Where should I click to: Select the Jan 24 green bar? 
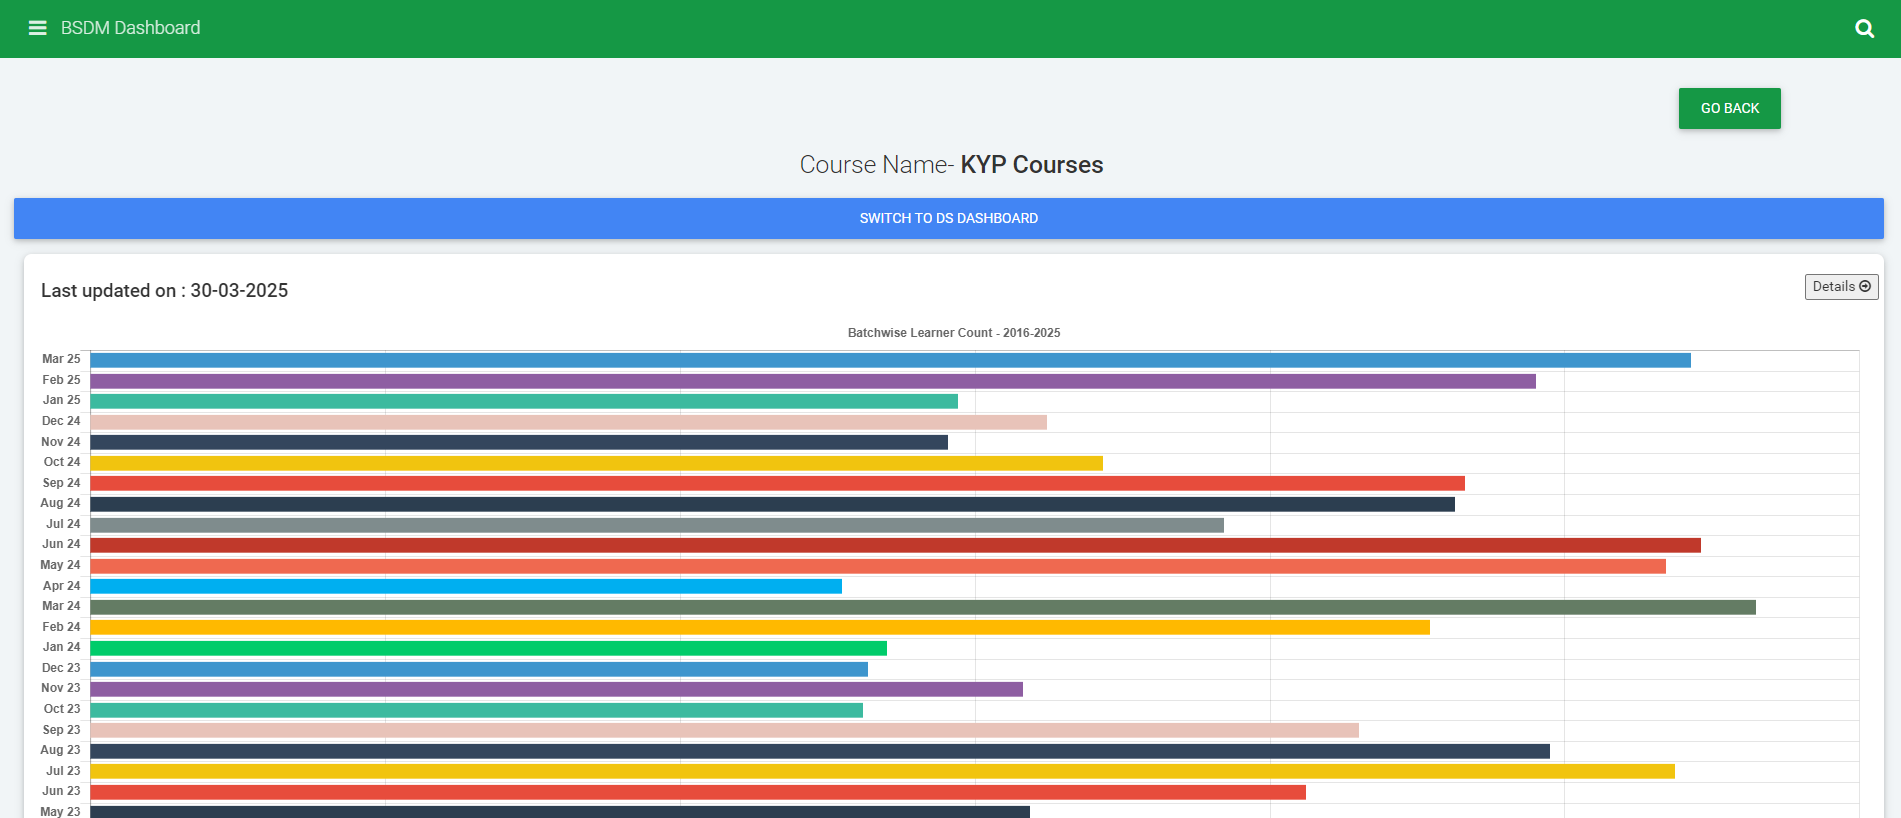pyautogui.click(x=489, y=648)
